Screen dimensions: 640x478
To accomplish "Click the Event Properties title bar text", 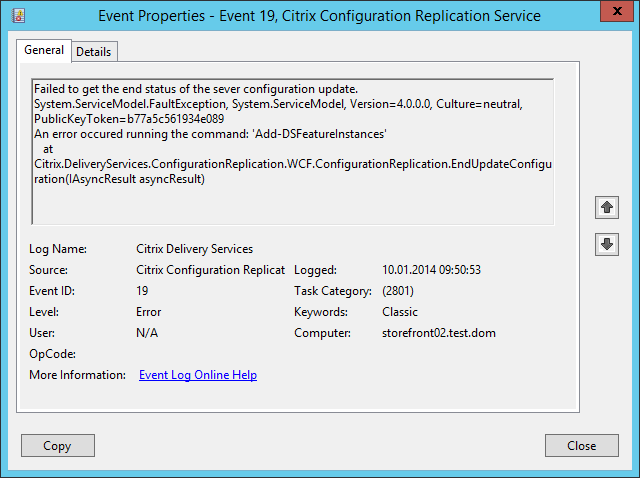I will tap(319, 16).
